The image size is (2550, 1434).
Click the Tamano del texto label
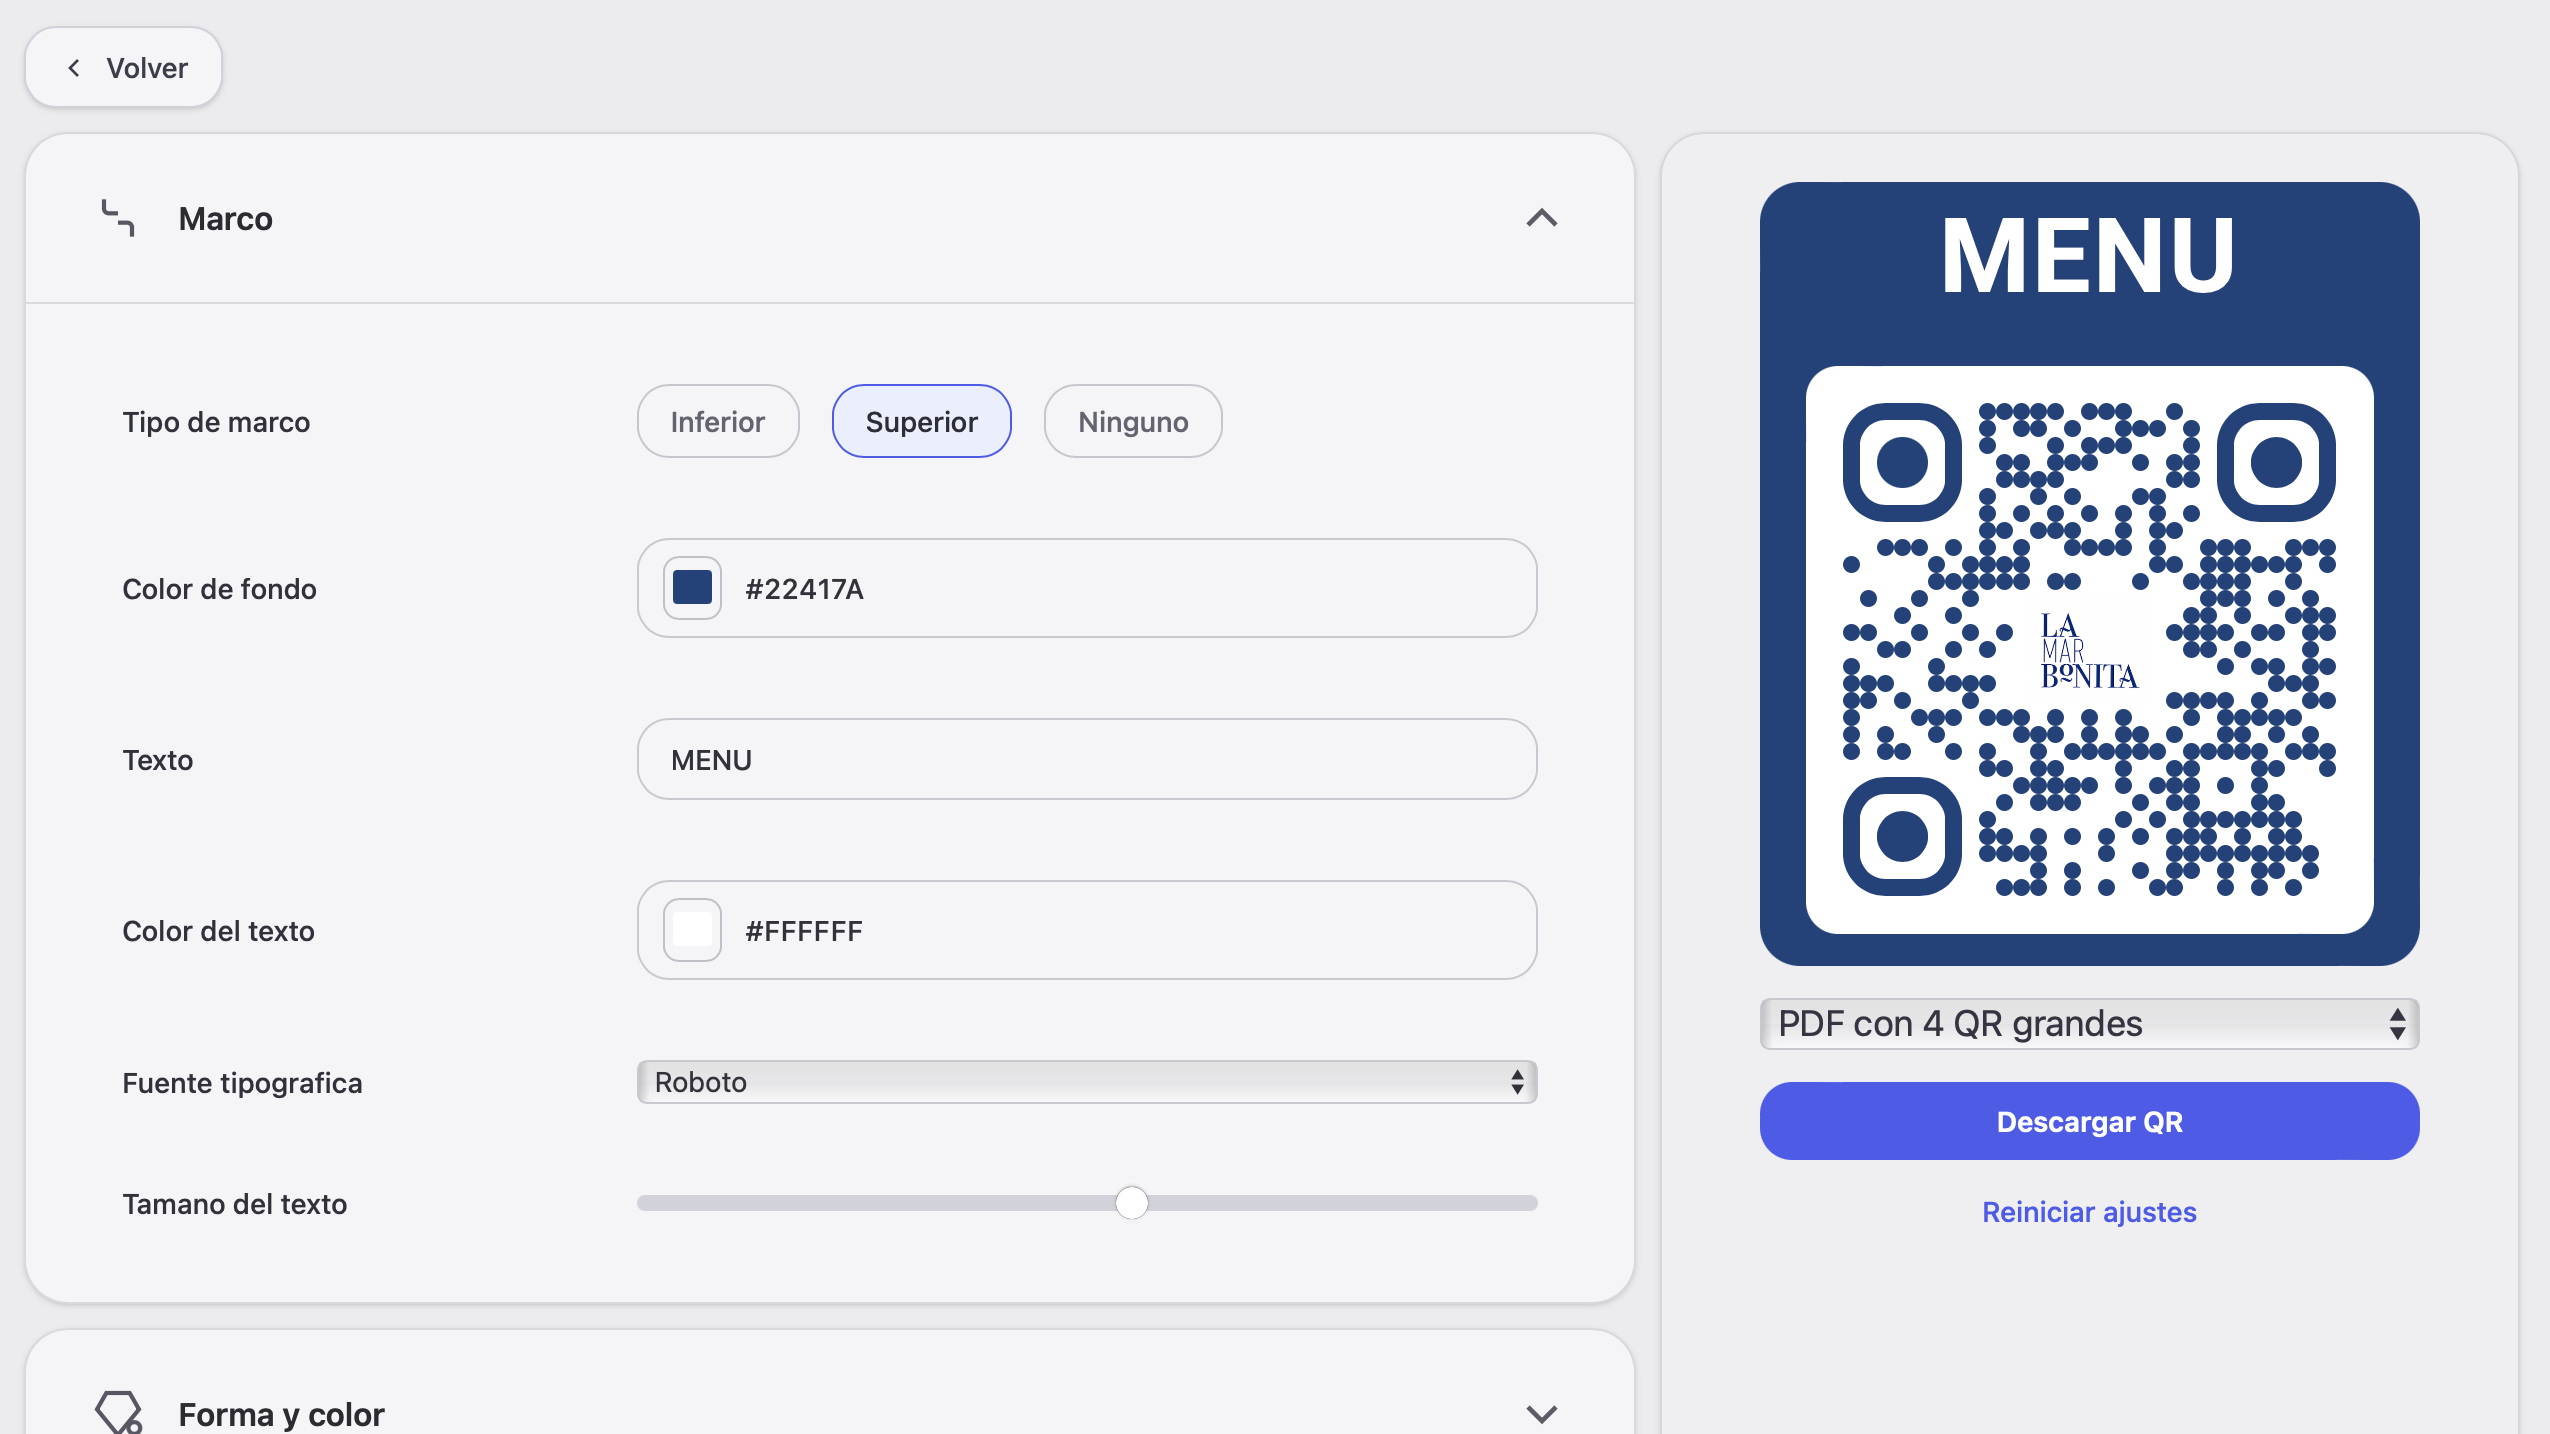pos(234,1203)
